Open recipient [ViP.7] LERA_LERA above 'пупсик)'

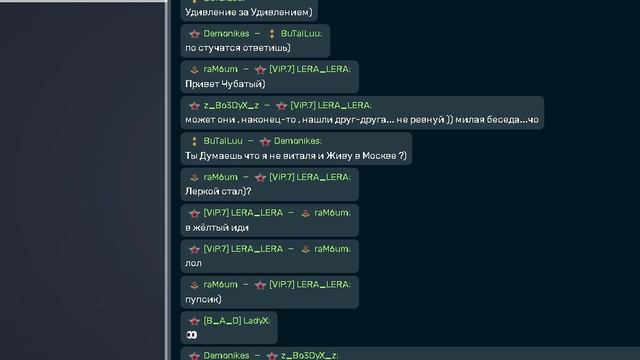coord(310,284)
